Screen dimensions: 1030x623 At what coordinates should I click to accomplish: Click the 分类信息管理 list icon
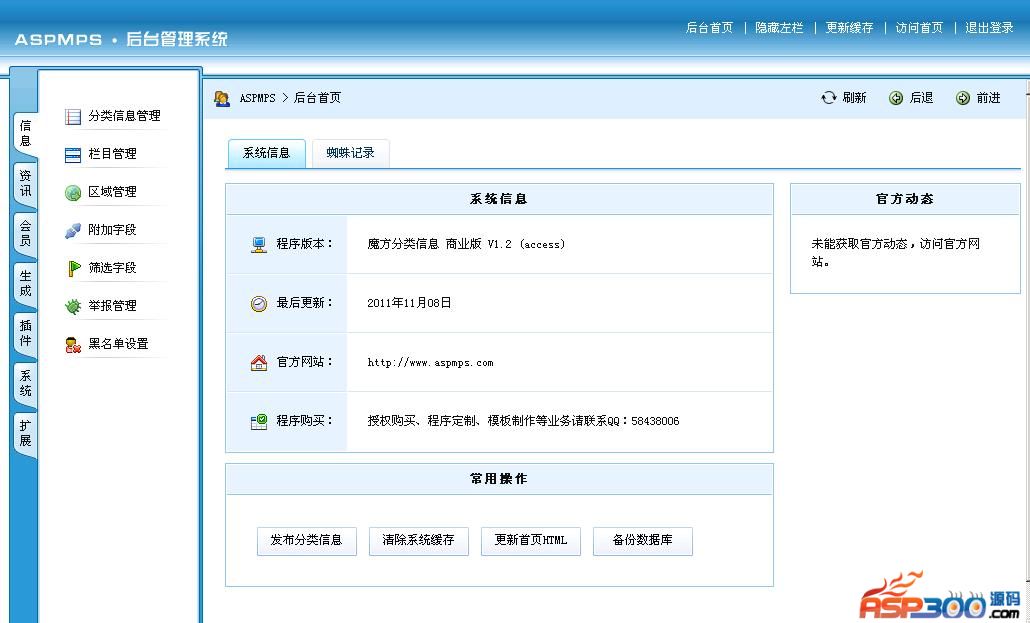tap(73, 116)
